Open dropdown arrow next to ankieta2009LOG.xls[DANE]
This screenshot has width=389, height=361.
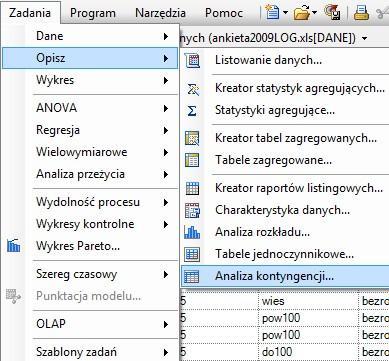tap(364, 39)
